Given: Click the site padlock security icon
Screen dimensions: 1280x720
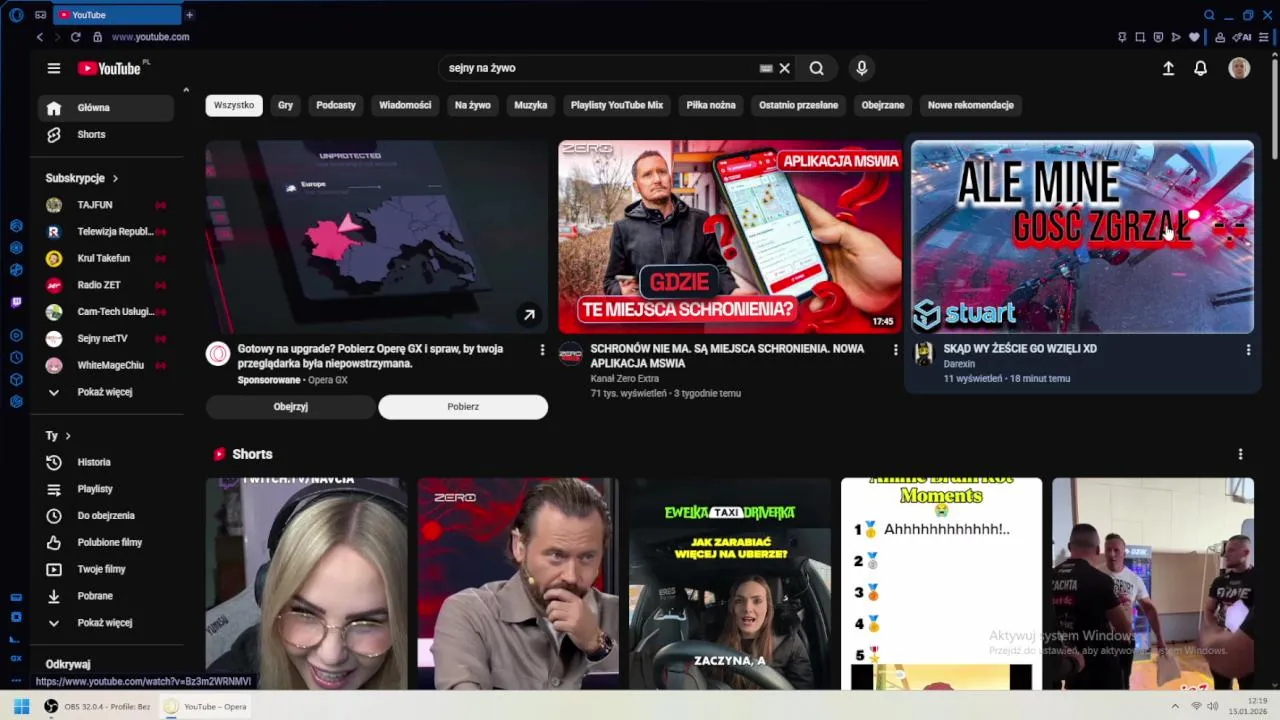Looking at the screenshot, I should (x=97, y=37).
